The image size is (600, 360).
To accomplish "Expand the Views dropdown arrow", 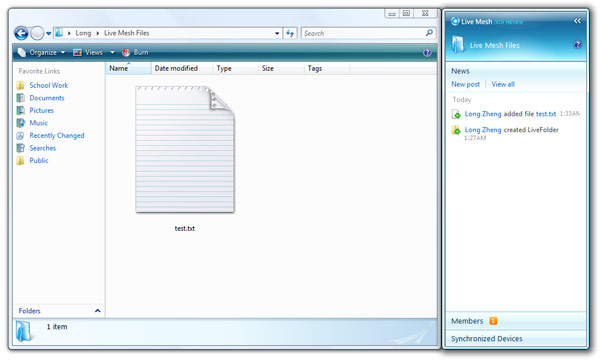I will click(112, 52).
